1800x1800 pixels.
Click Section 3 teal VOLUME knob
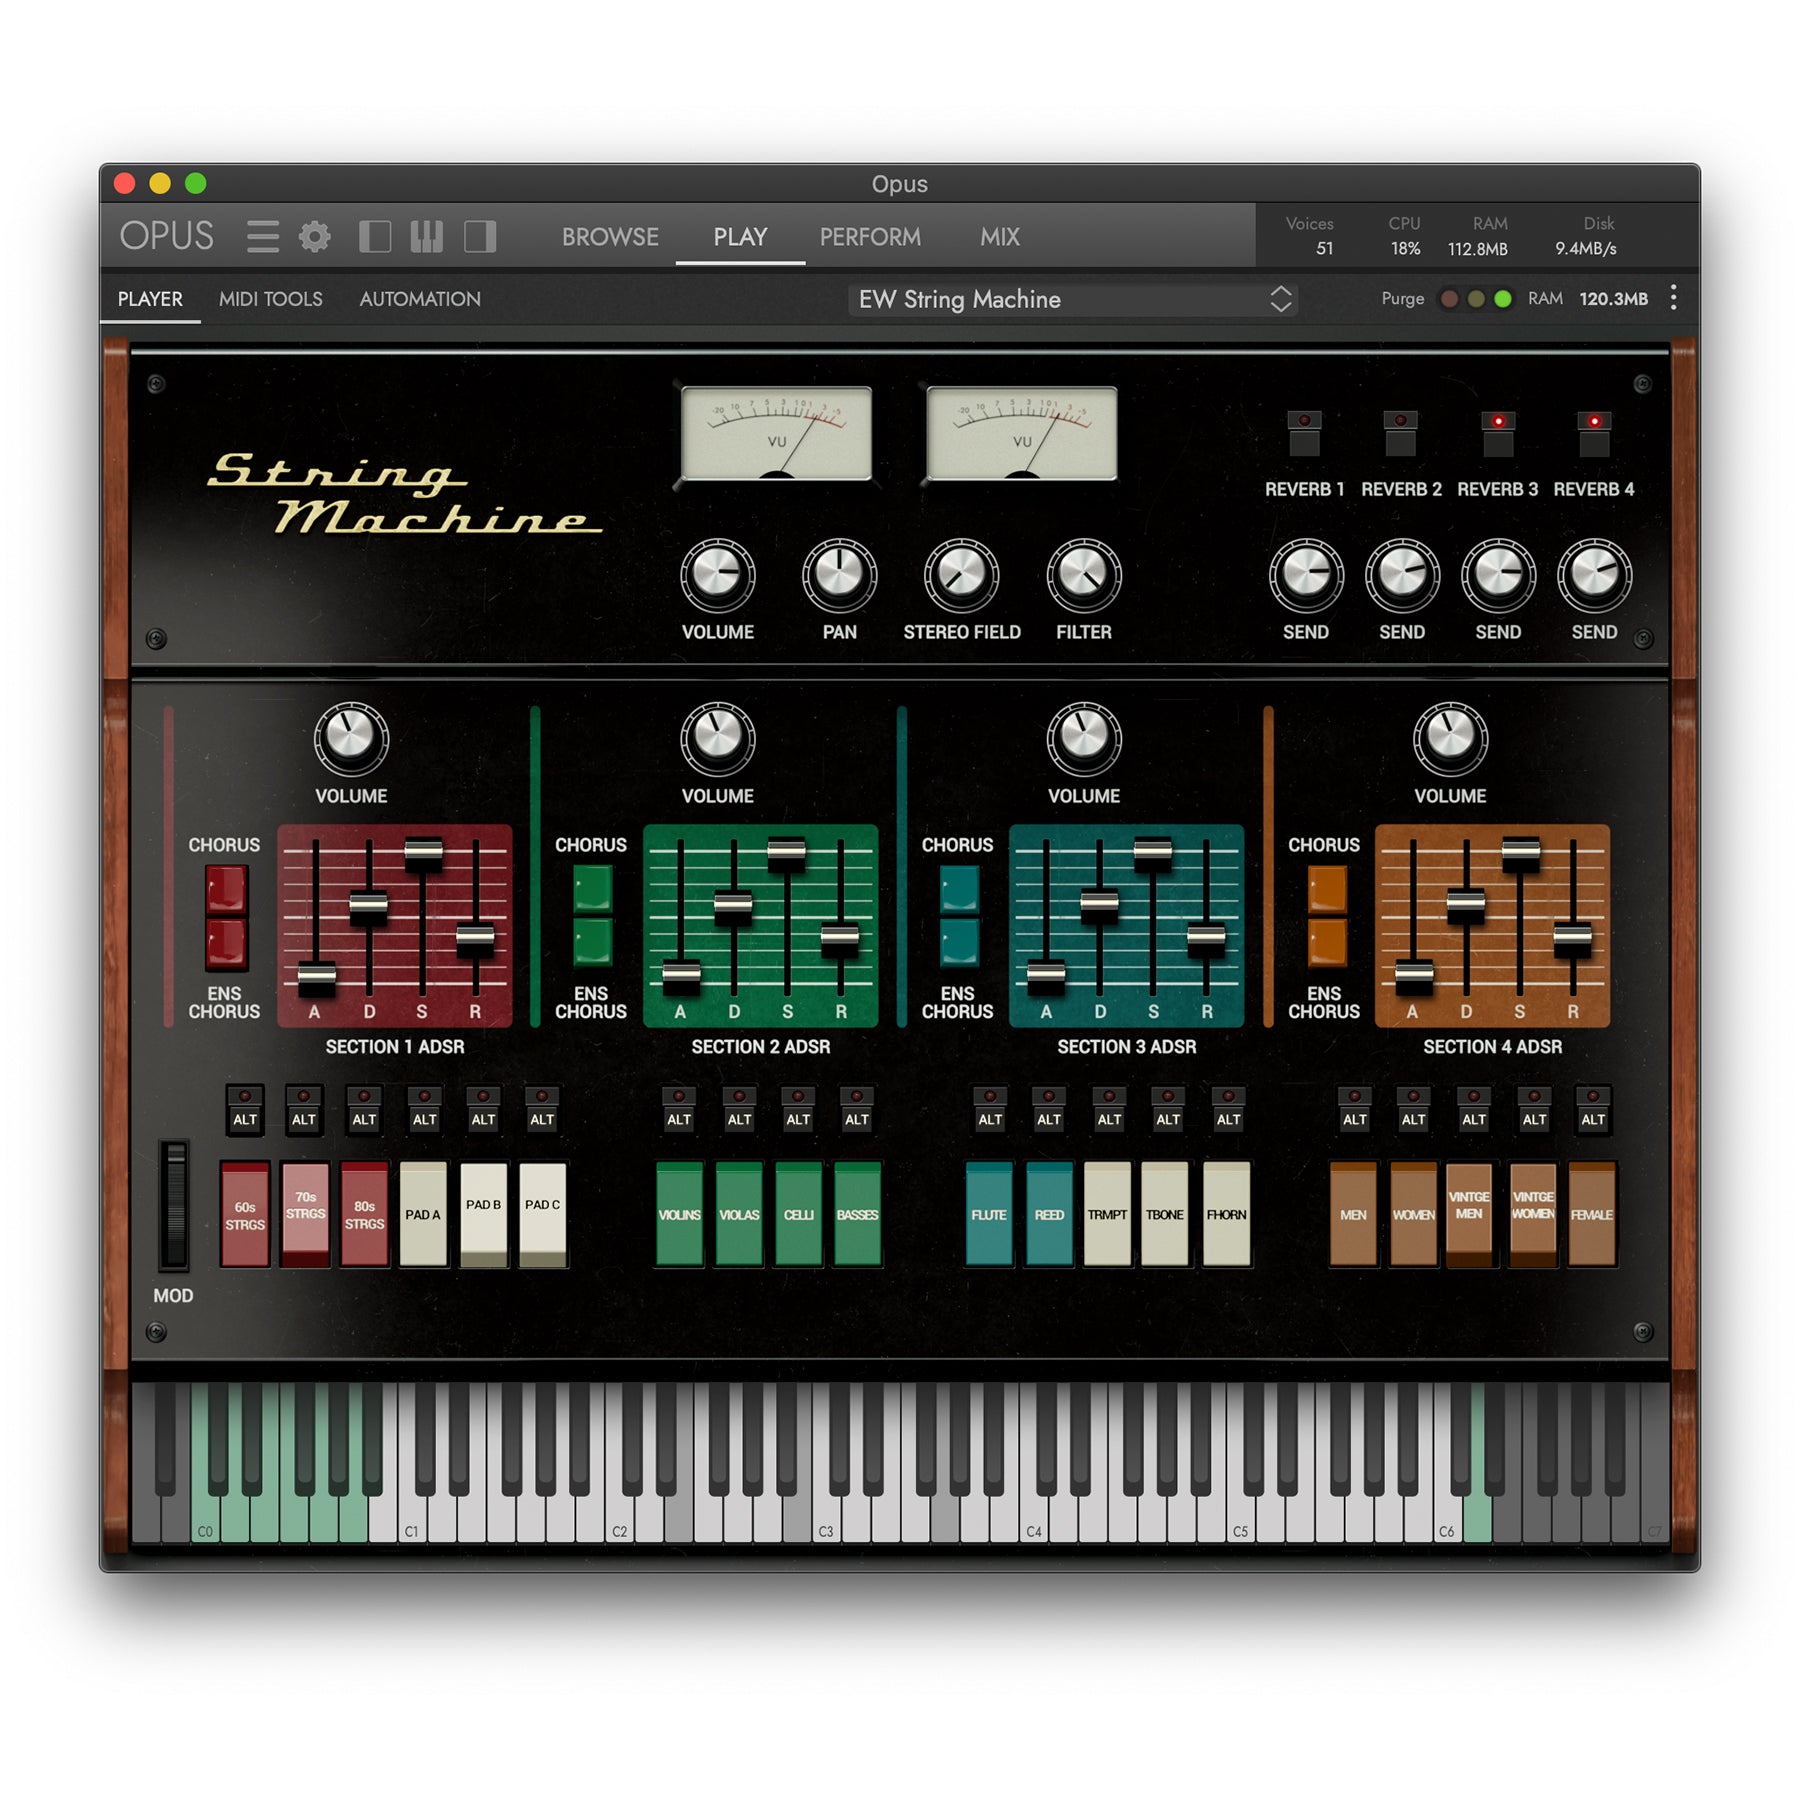click(1083, 738)
